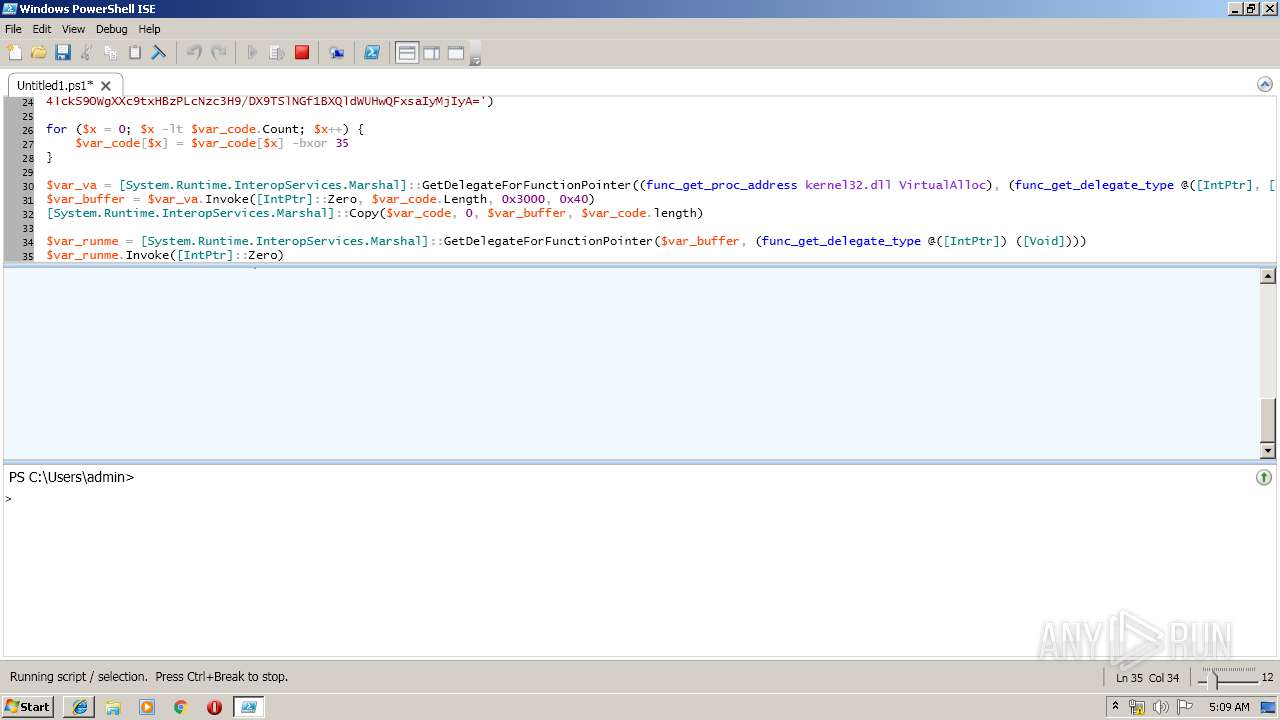Click line 31 $var_buffer assignment

click(320, 199)
